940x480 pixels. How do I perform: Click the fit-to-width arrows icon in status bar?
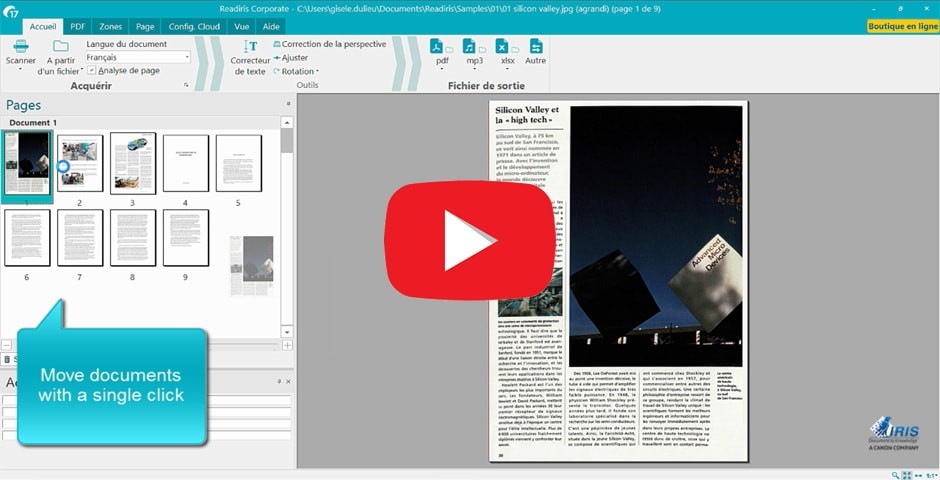918,475
